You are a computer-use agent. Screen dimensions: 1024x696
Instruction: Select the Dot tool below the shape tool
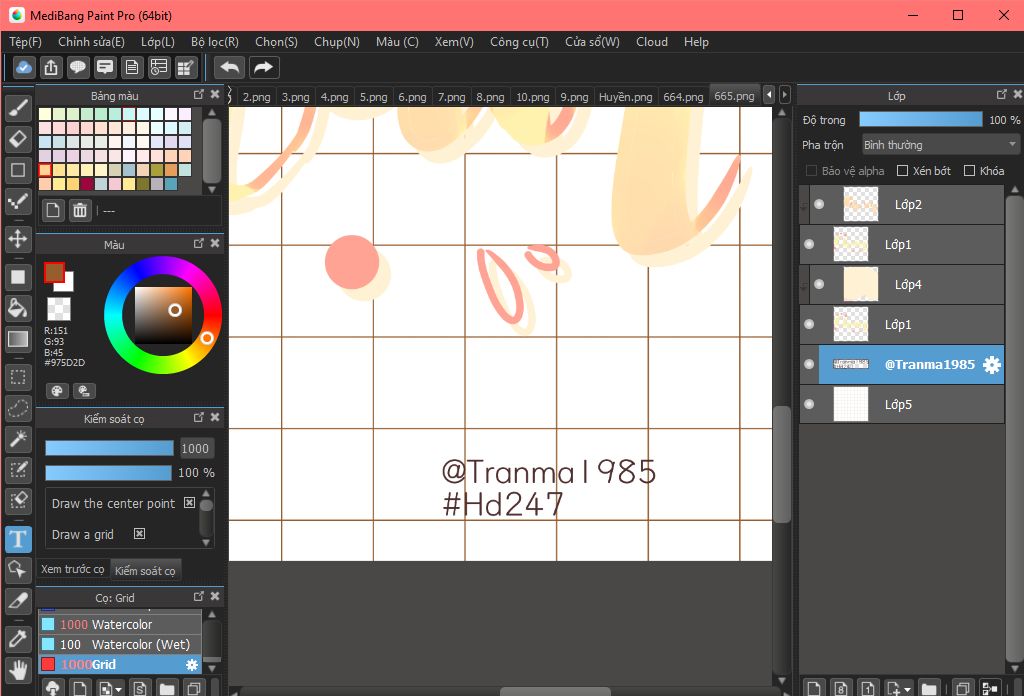click(x=18, y=202)
